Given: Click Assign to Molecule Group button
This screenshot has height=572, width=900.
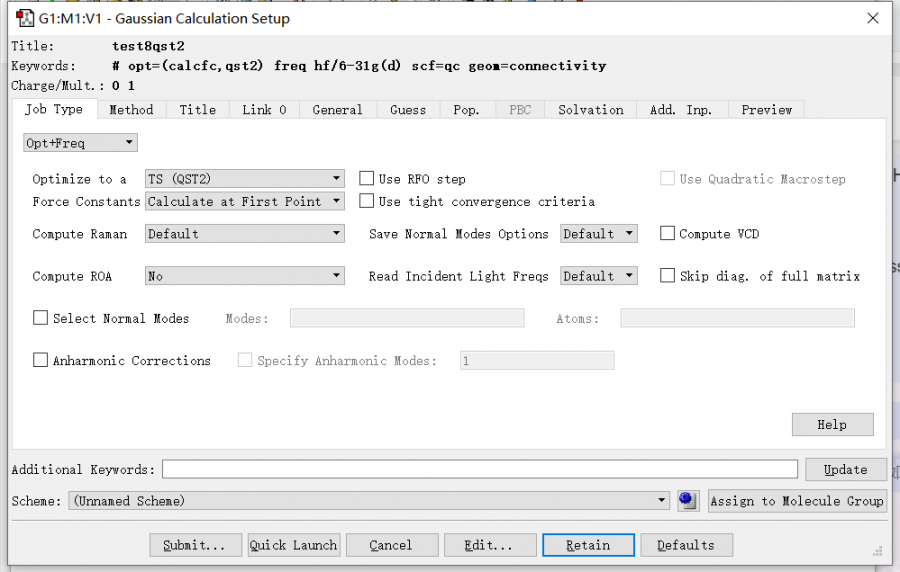Looking at the screenshot, I should tap(797, 501).
